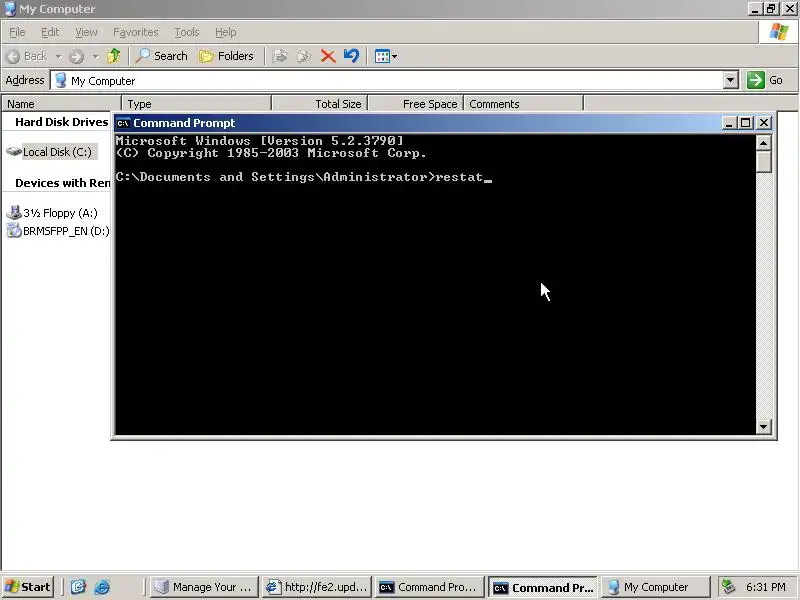Open the Help menu
Image resolution: width=800 pixels, height=600 pixels.
point(225,32)
